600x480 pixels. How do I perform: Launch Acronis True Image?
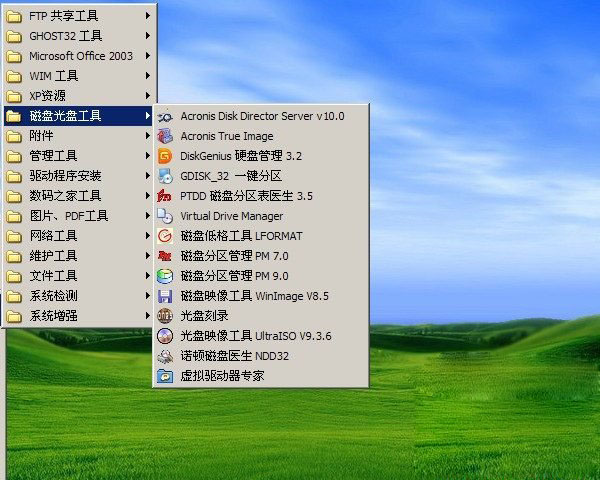[261, 136]
